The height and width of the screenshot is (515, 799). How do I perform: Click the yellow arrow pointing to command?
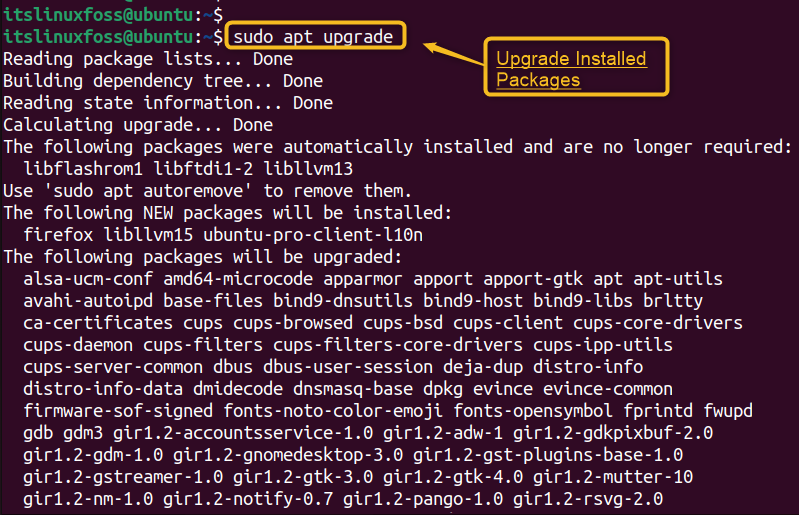(454, 53)
